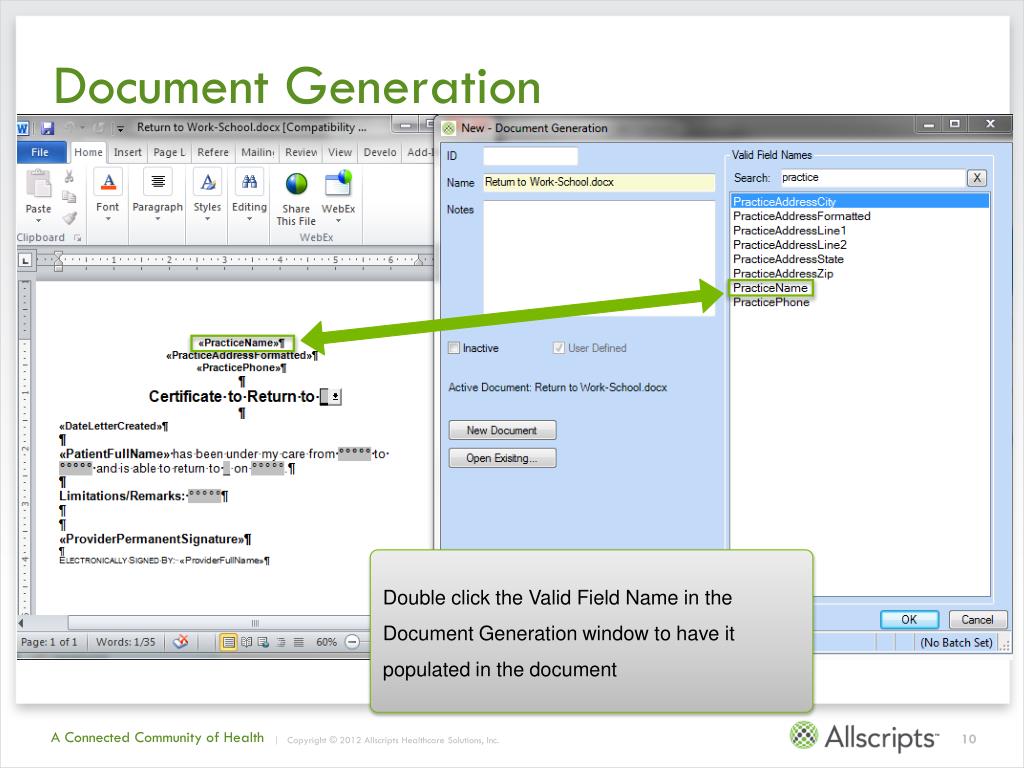Click the Editing binoculars icon
The image size is (1024, 768).
[x=249, y=182]
